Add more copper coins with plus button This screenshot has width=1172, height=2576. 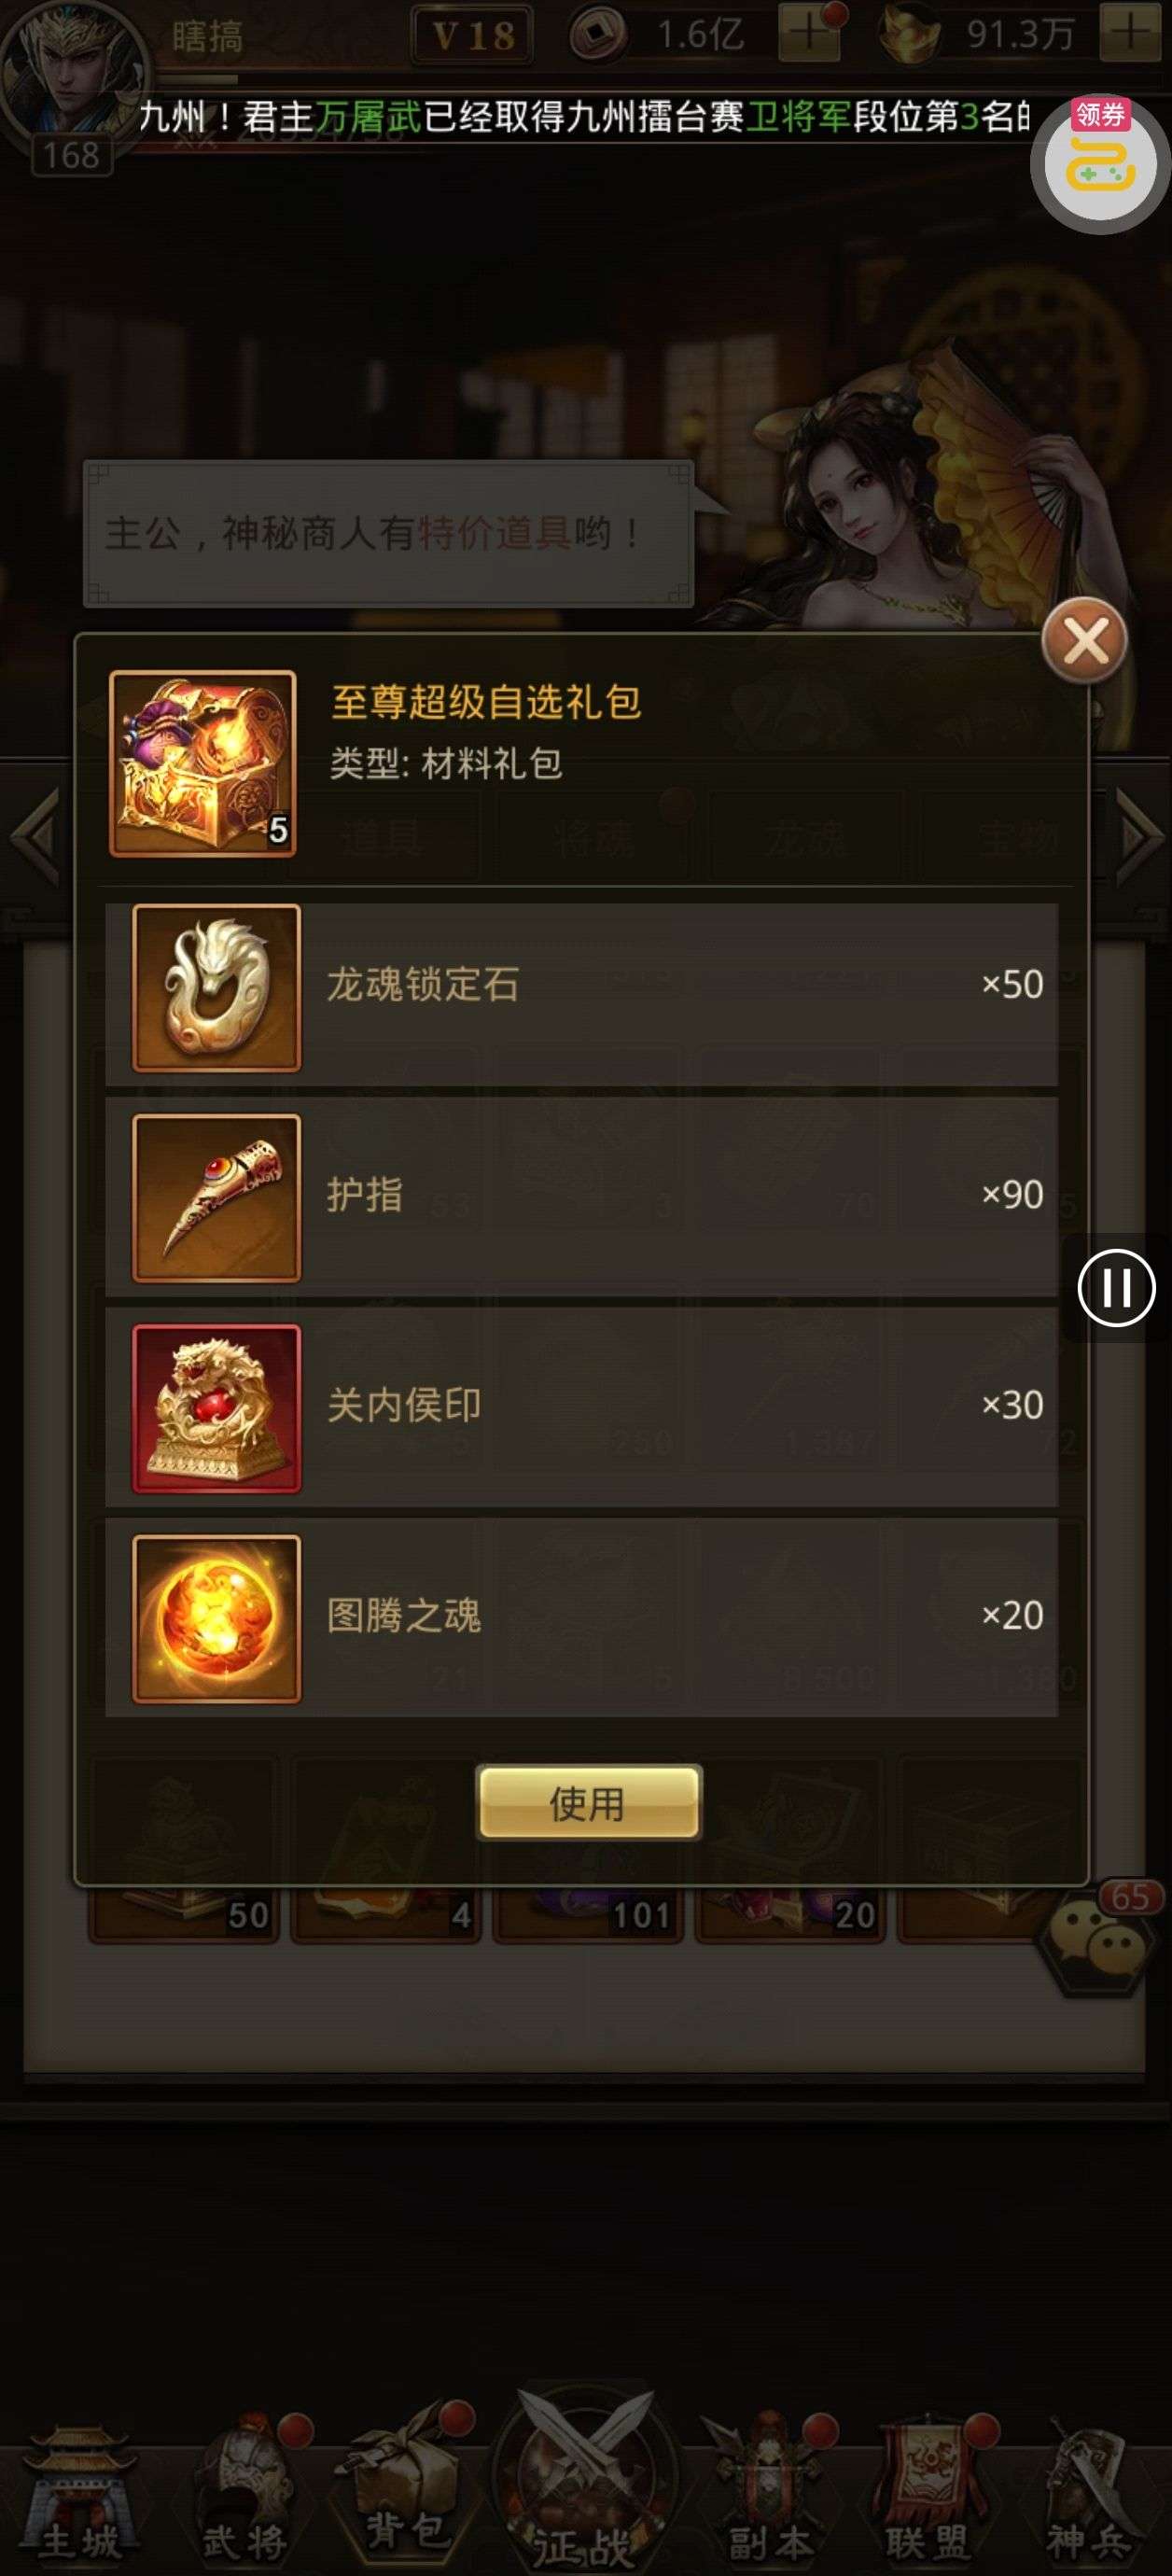pos(808,34)
